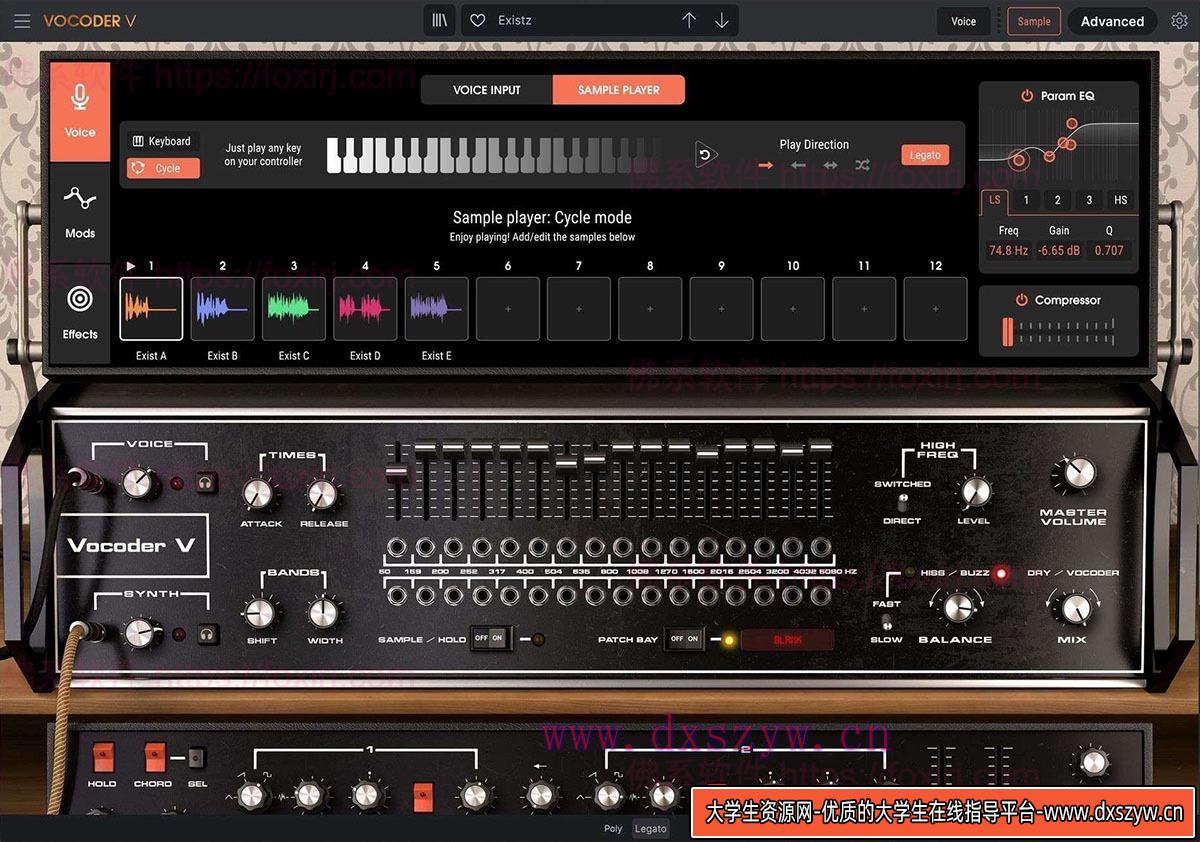Click the Release time knob

coord(323,493)
